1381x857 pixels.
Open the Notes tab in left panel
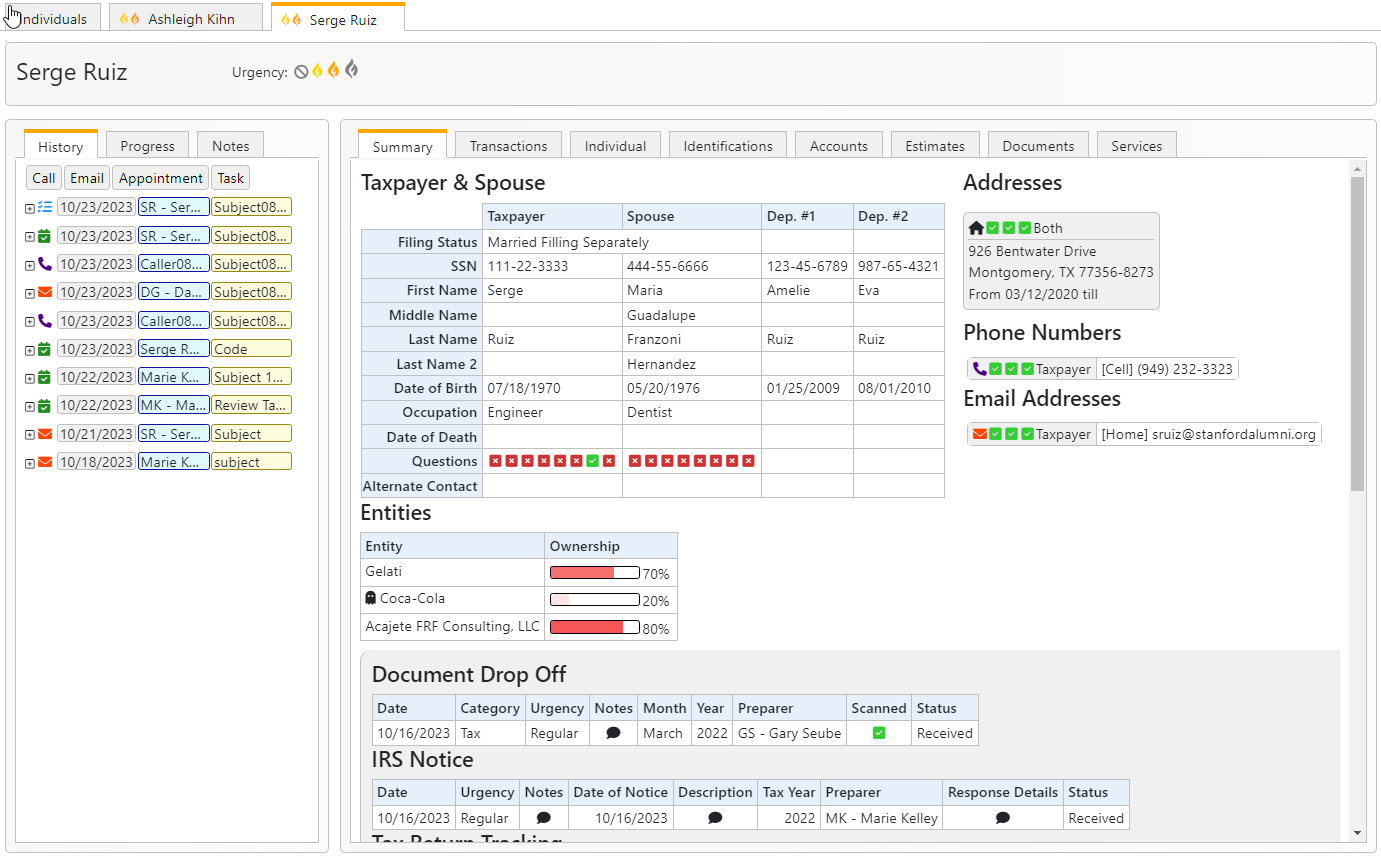(x=230, y=145)
